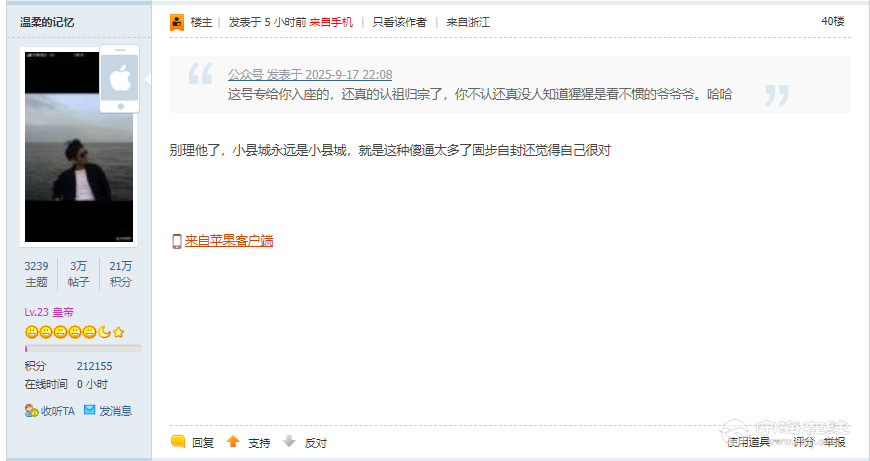Click the 3万 帖子 count
Viewport: 870px width, 461px height.
coord(78,274)
